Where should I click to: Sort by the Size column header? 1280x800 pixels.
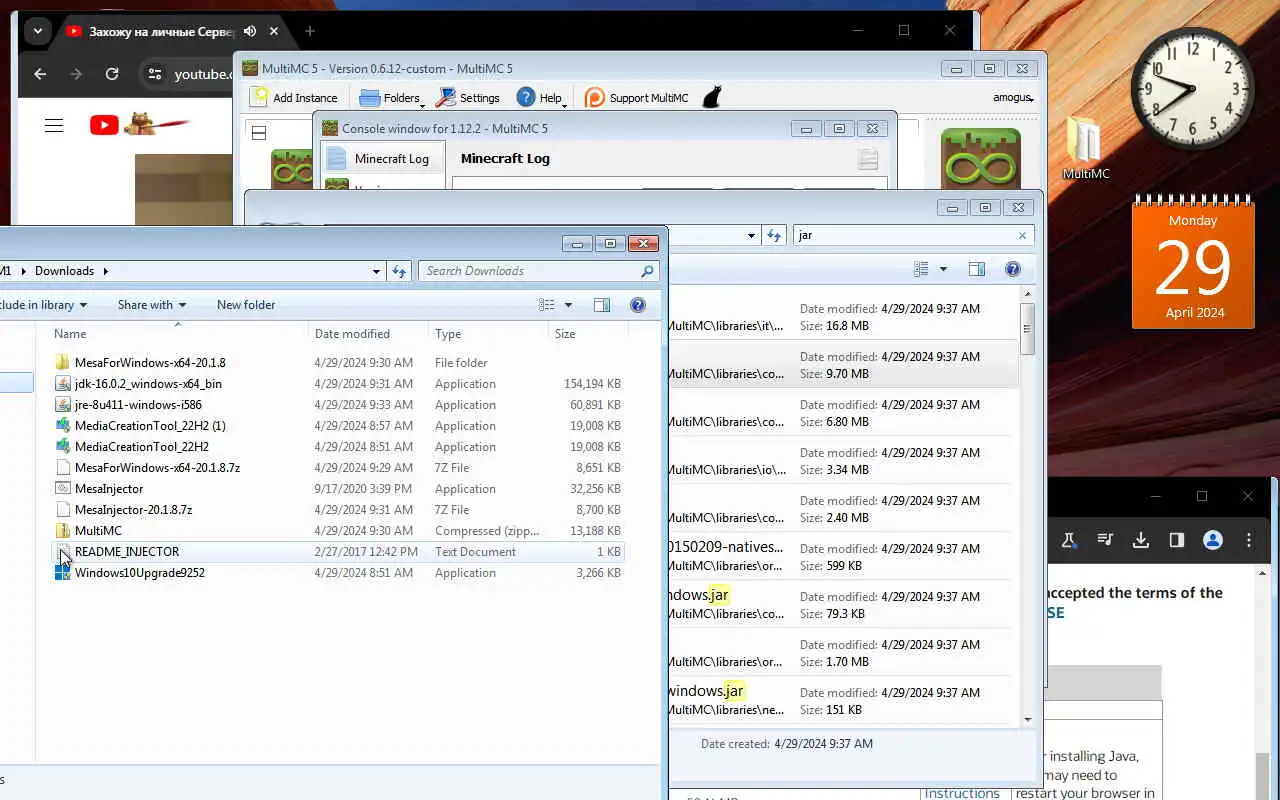point(590,334)
